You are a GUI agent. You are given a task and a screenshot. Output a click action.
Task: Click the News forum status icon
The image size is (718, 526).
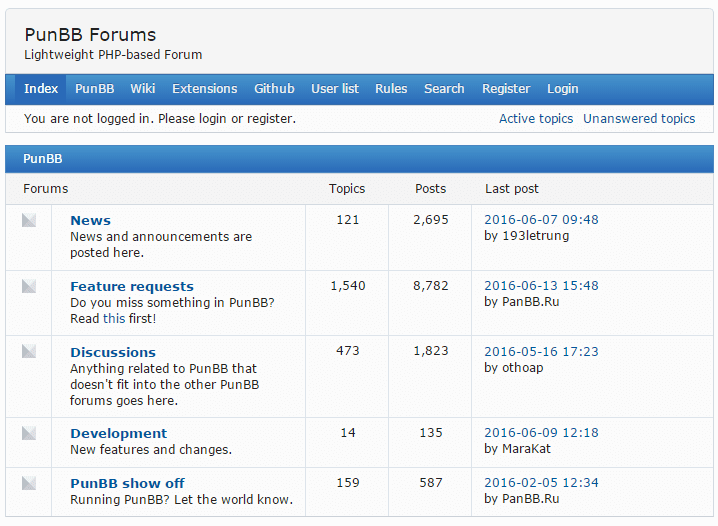click(x=29, y=220)
